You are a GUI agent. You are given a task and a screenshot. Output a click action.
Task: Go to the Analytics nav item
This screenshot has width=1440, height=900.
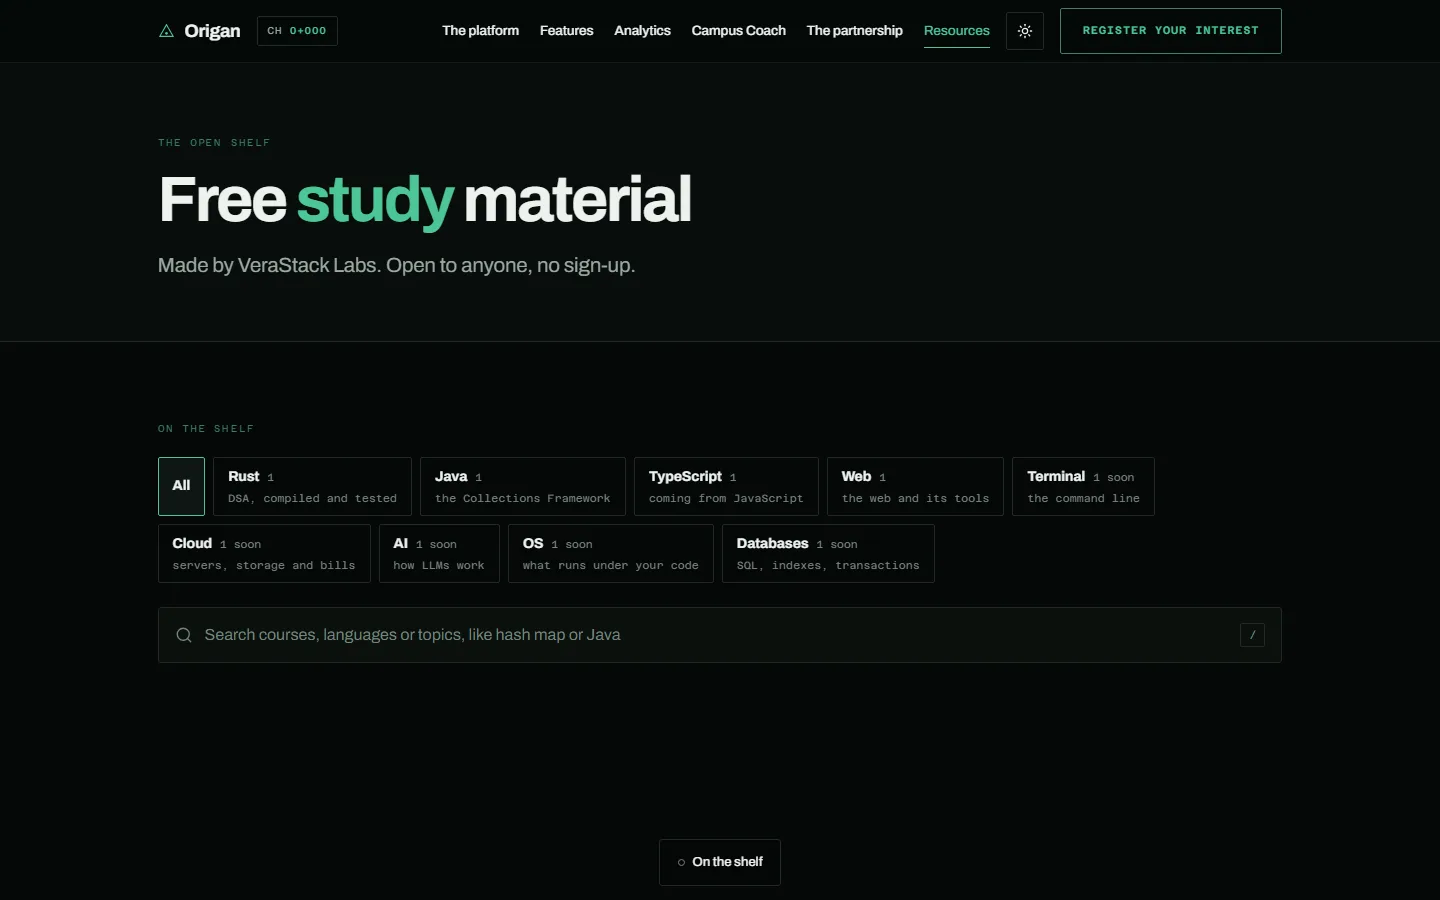point(643,31)
